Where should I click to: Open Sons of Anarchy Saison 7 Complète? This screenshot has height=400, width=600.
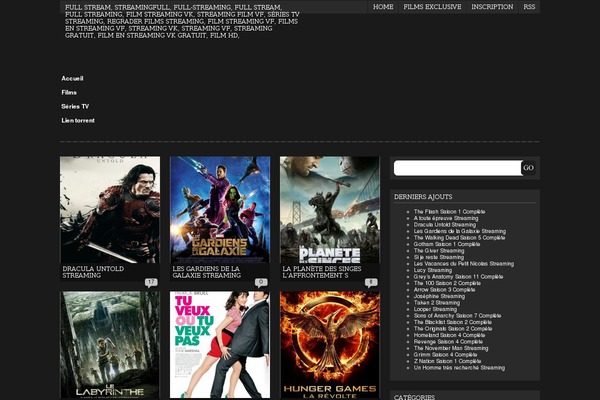[x=457, y=316]
